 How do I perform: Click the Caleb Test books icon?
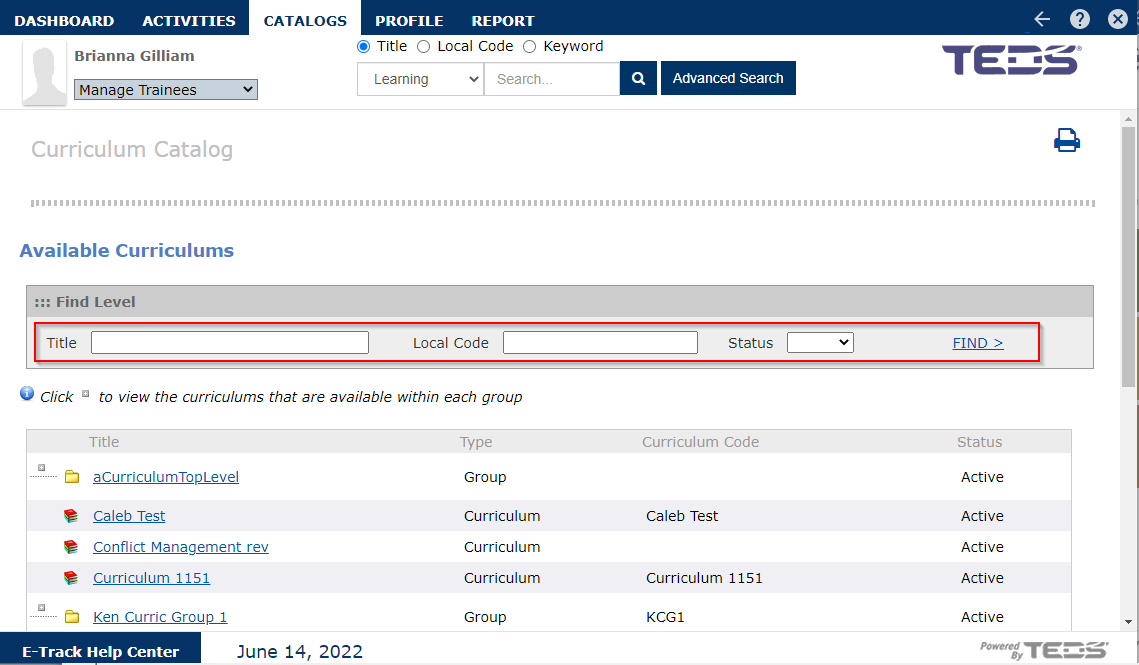coord(71,516)
